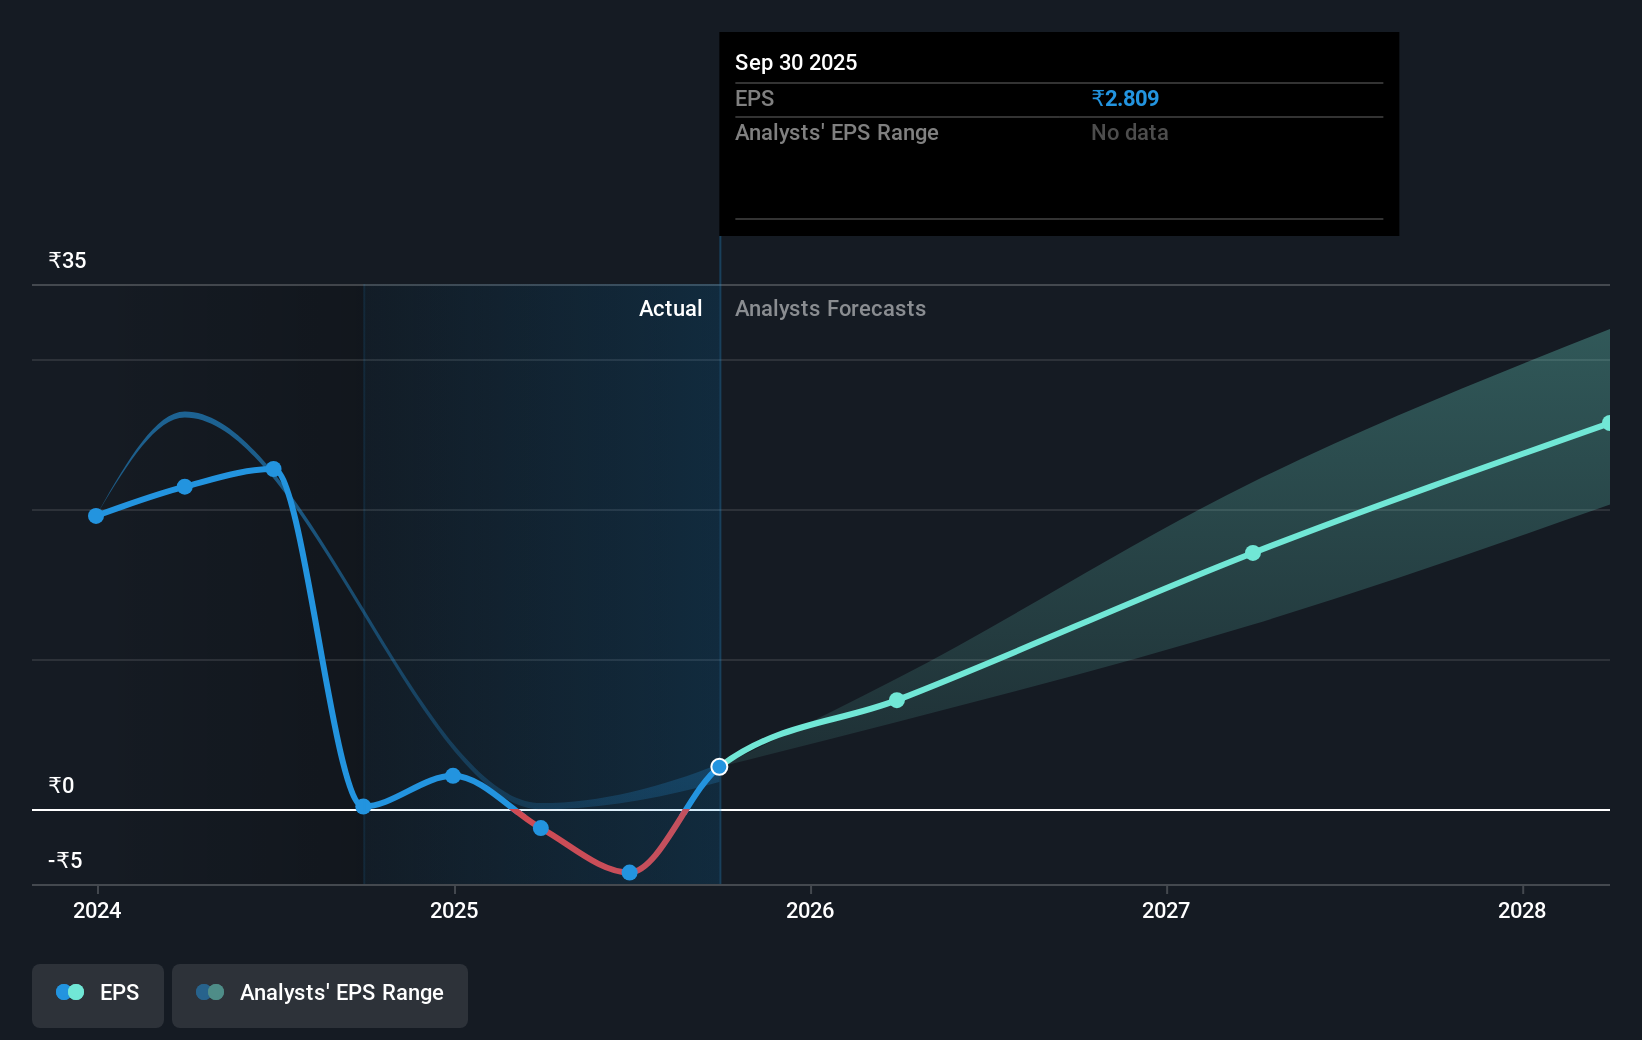Click the Analysts' EPS Range legend dot icon
Viewport: 1642px width, 1040px height.
point(210,991)
